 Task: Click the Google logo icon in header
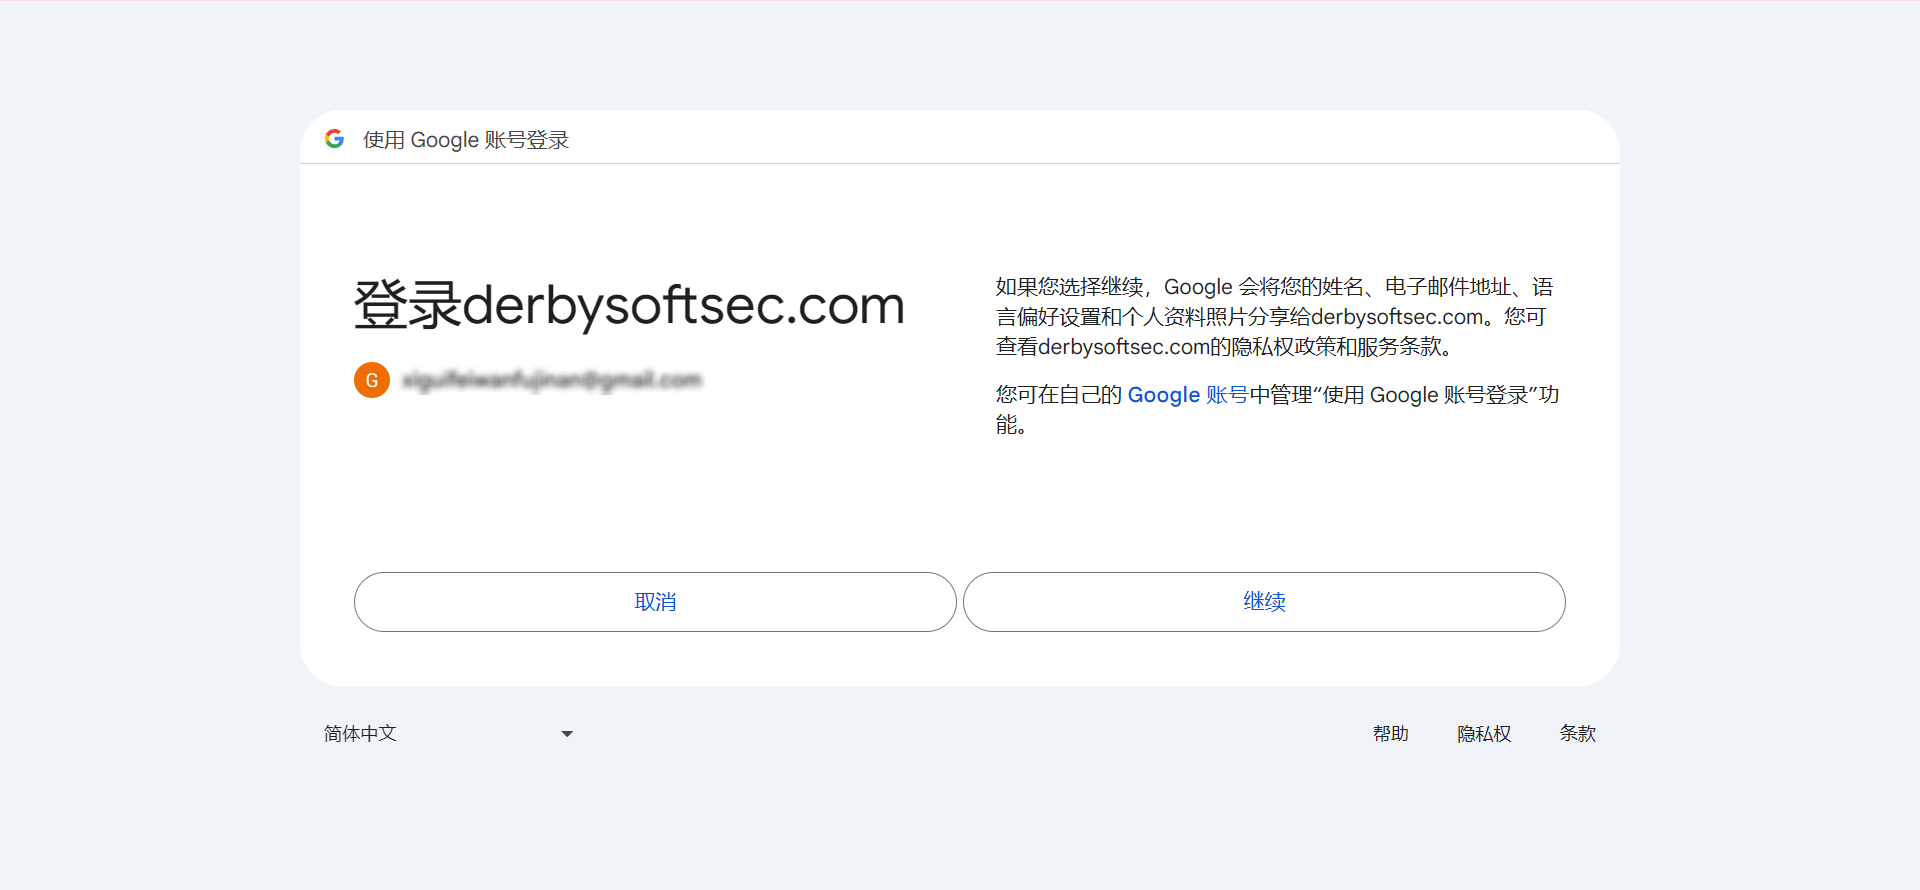click(335, 139)
